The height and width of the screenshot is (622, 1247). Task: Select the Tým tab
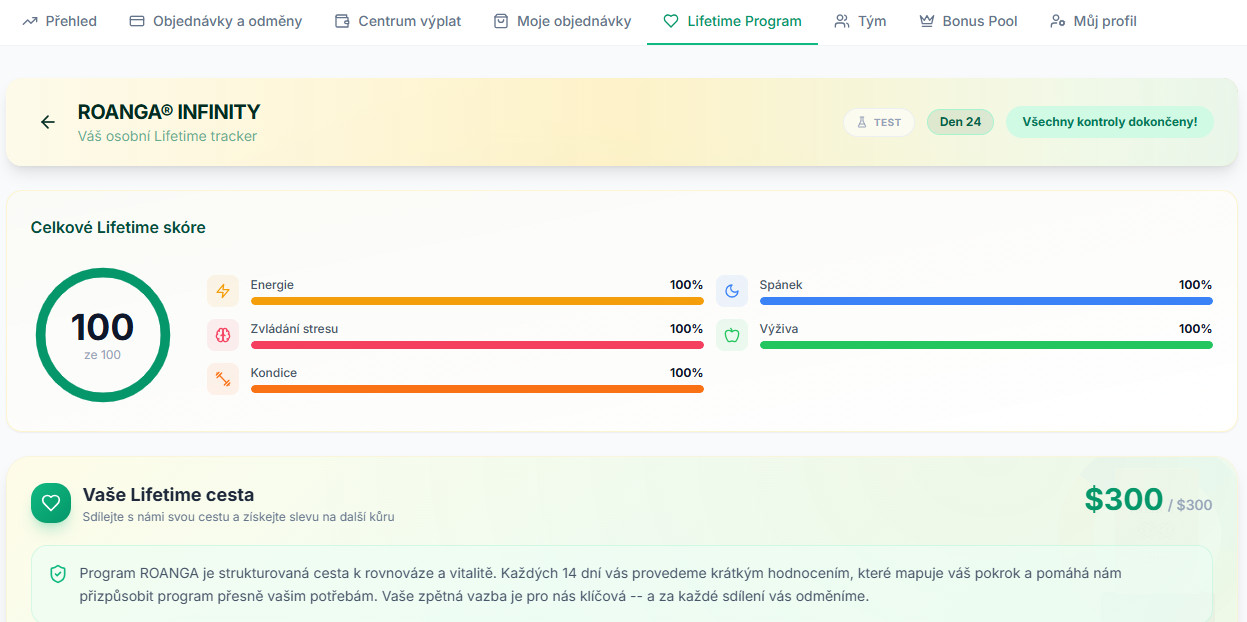(860, 21)
